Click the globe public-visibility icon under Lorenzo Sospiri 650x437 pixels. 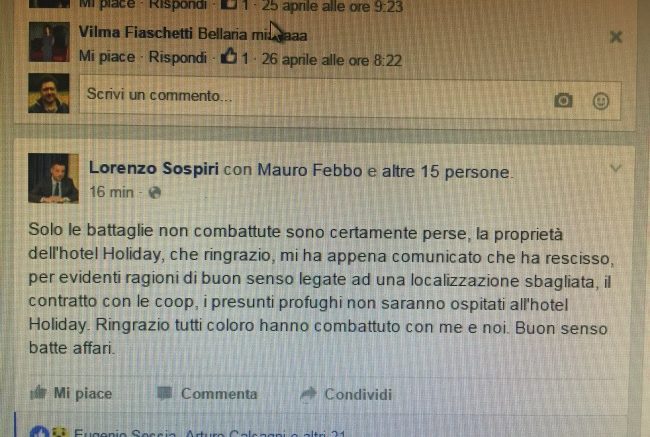coord(155,192)
